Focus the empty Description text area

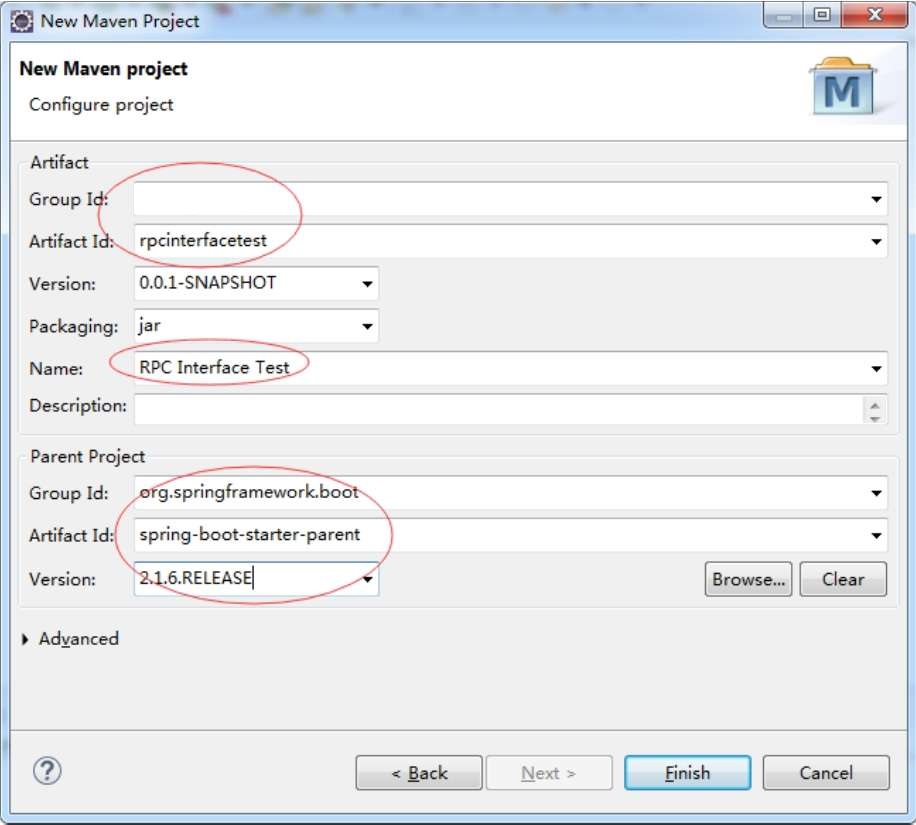498,409
